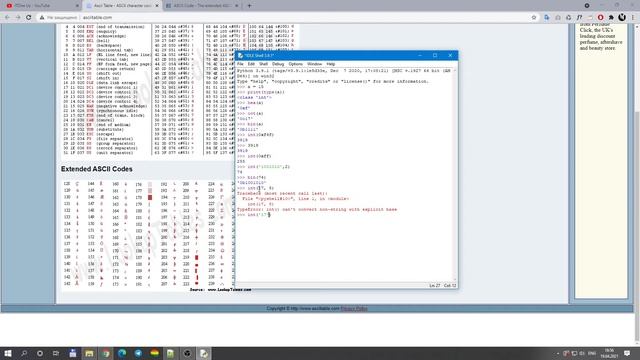
Task: Open the Privacy Policy footer link
Action: coord(354,309)
